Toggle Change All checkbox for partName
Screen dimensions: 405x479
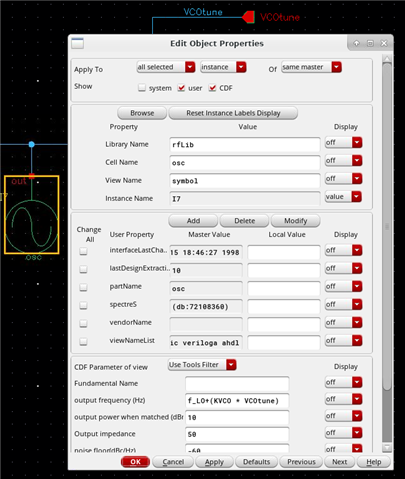pyautogui.click(x=83, y=287)
